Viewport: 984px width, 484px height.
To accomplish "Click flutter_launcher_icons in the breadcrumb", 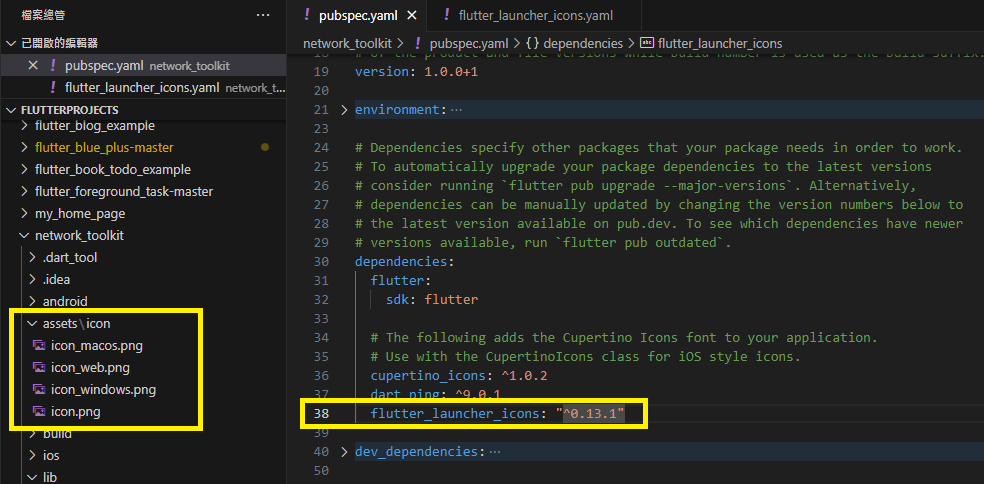I will click(x=720, y=43).
